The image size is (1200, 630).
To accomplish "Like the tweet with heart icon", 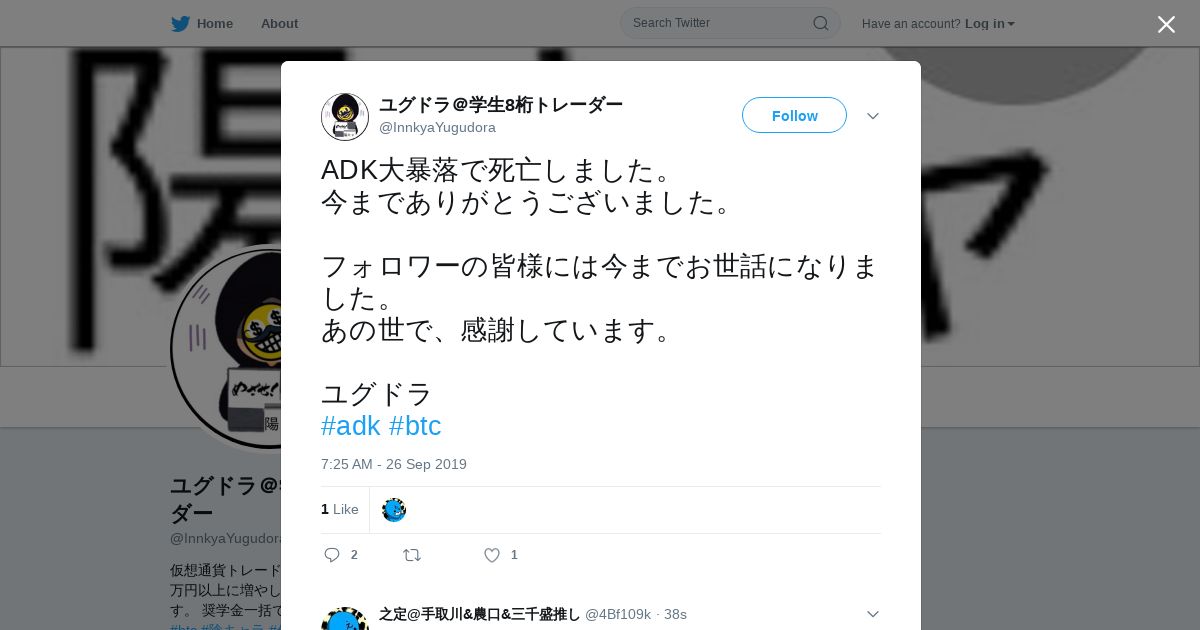I will coord(492,555).
